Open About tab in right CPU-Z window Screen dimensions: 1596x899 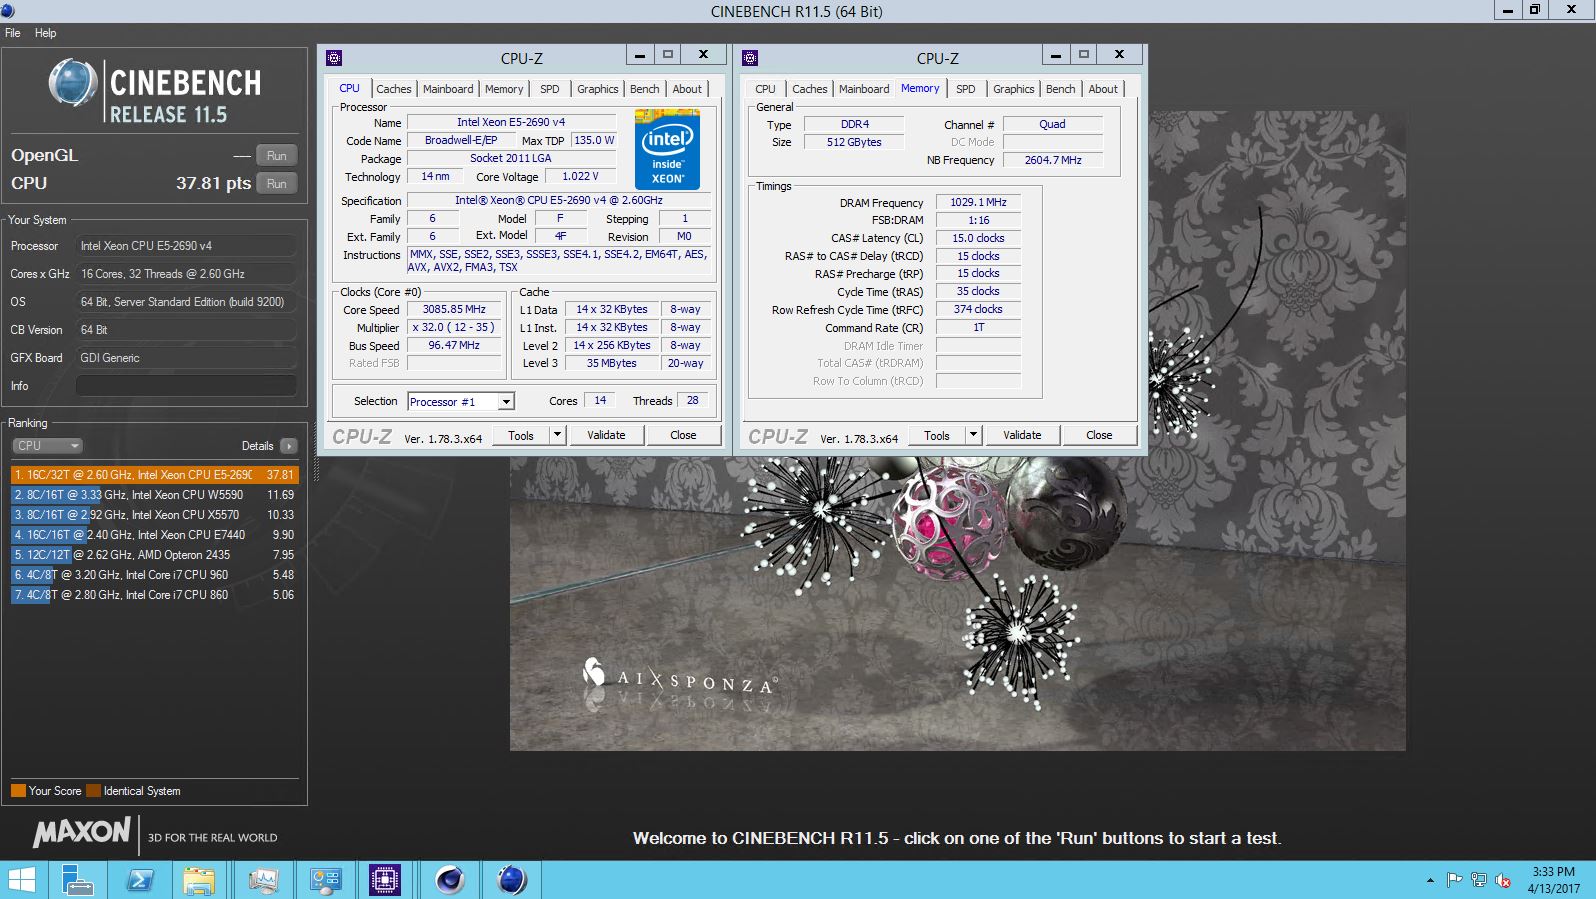pos(1103,89)
